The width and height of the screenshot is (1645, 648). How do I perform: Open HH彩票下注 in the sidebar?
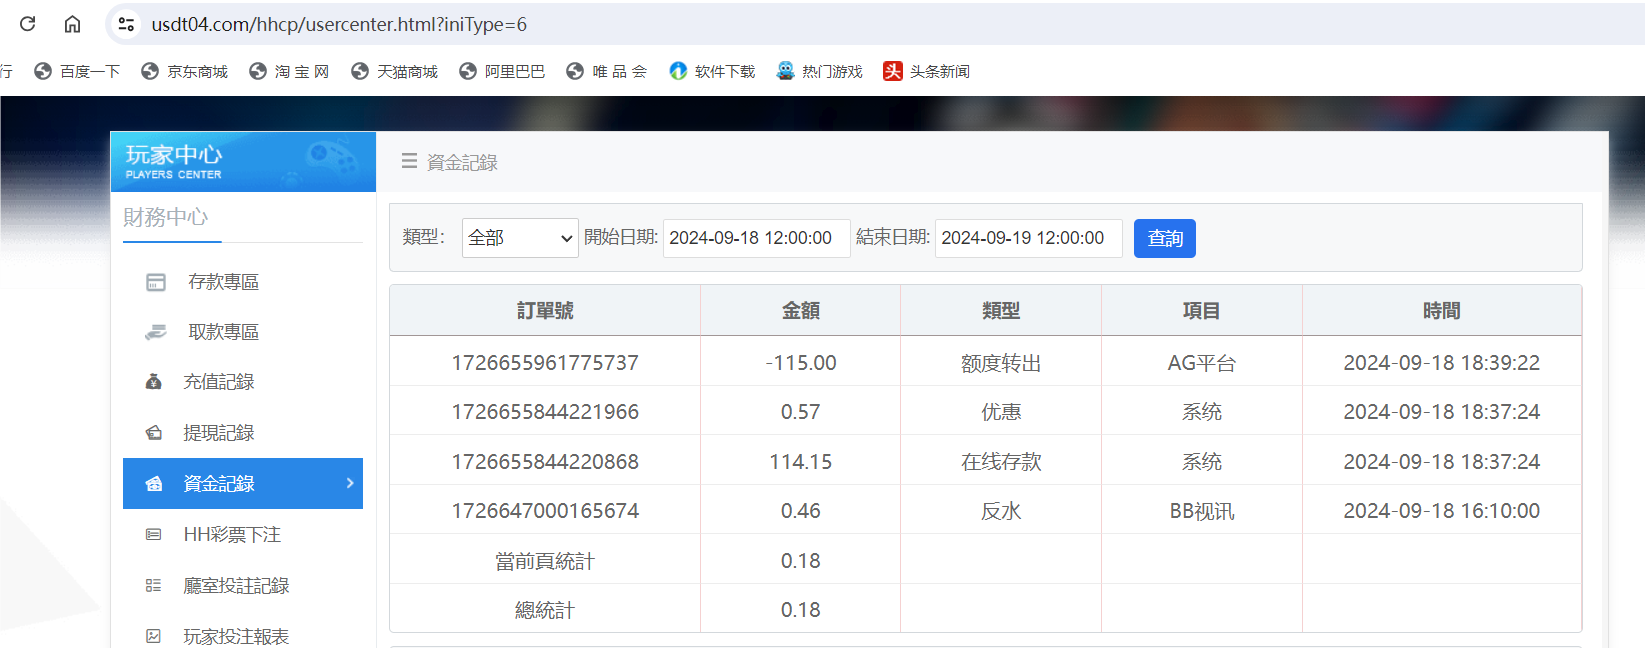pos(231,535)
